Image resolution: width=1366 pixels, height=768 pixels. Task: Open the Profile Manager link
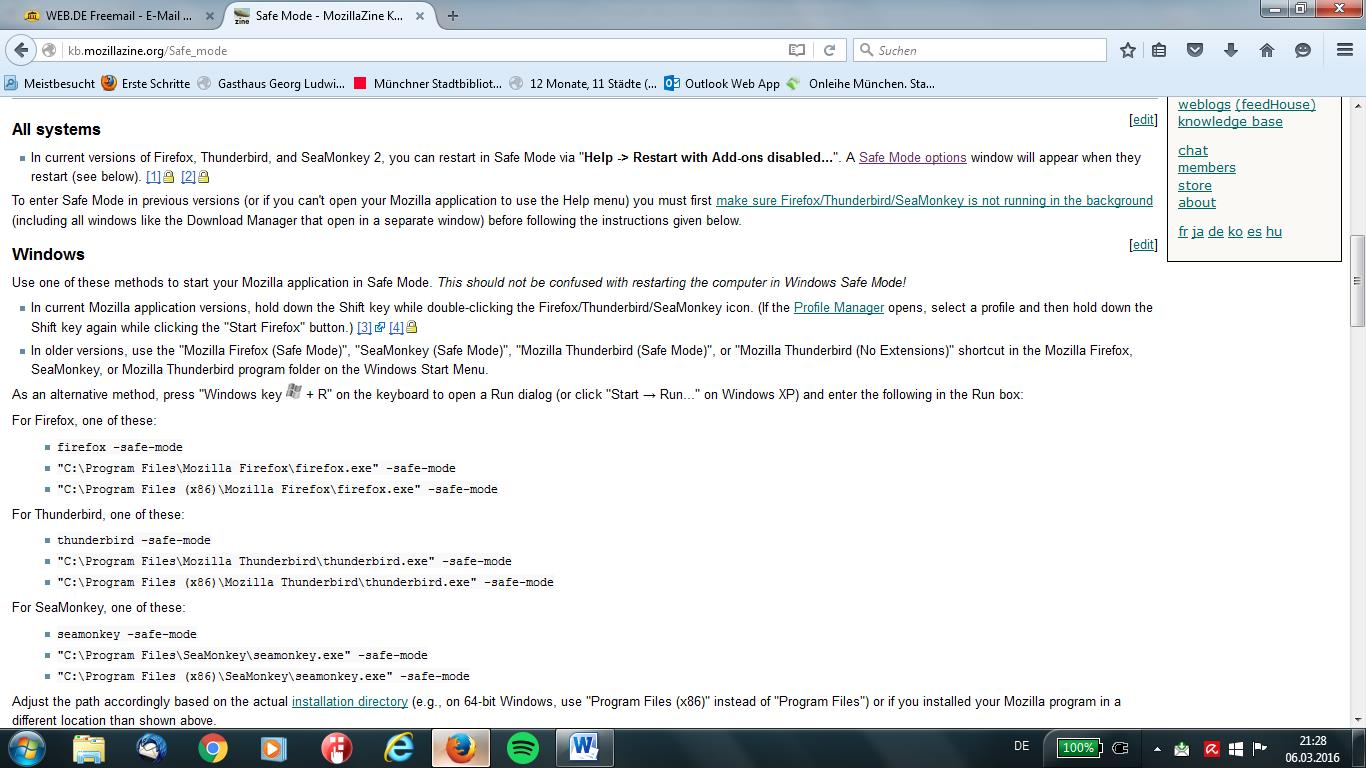pyautogui.click(x=839, y=307)
